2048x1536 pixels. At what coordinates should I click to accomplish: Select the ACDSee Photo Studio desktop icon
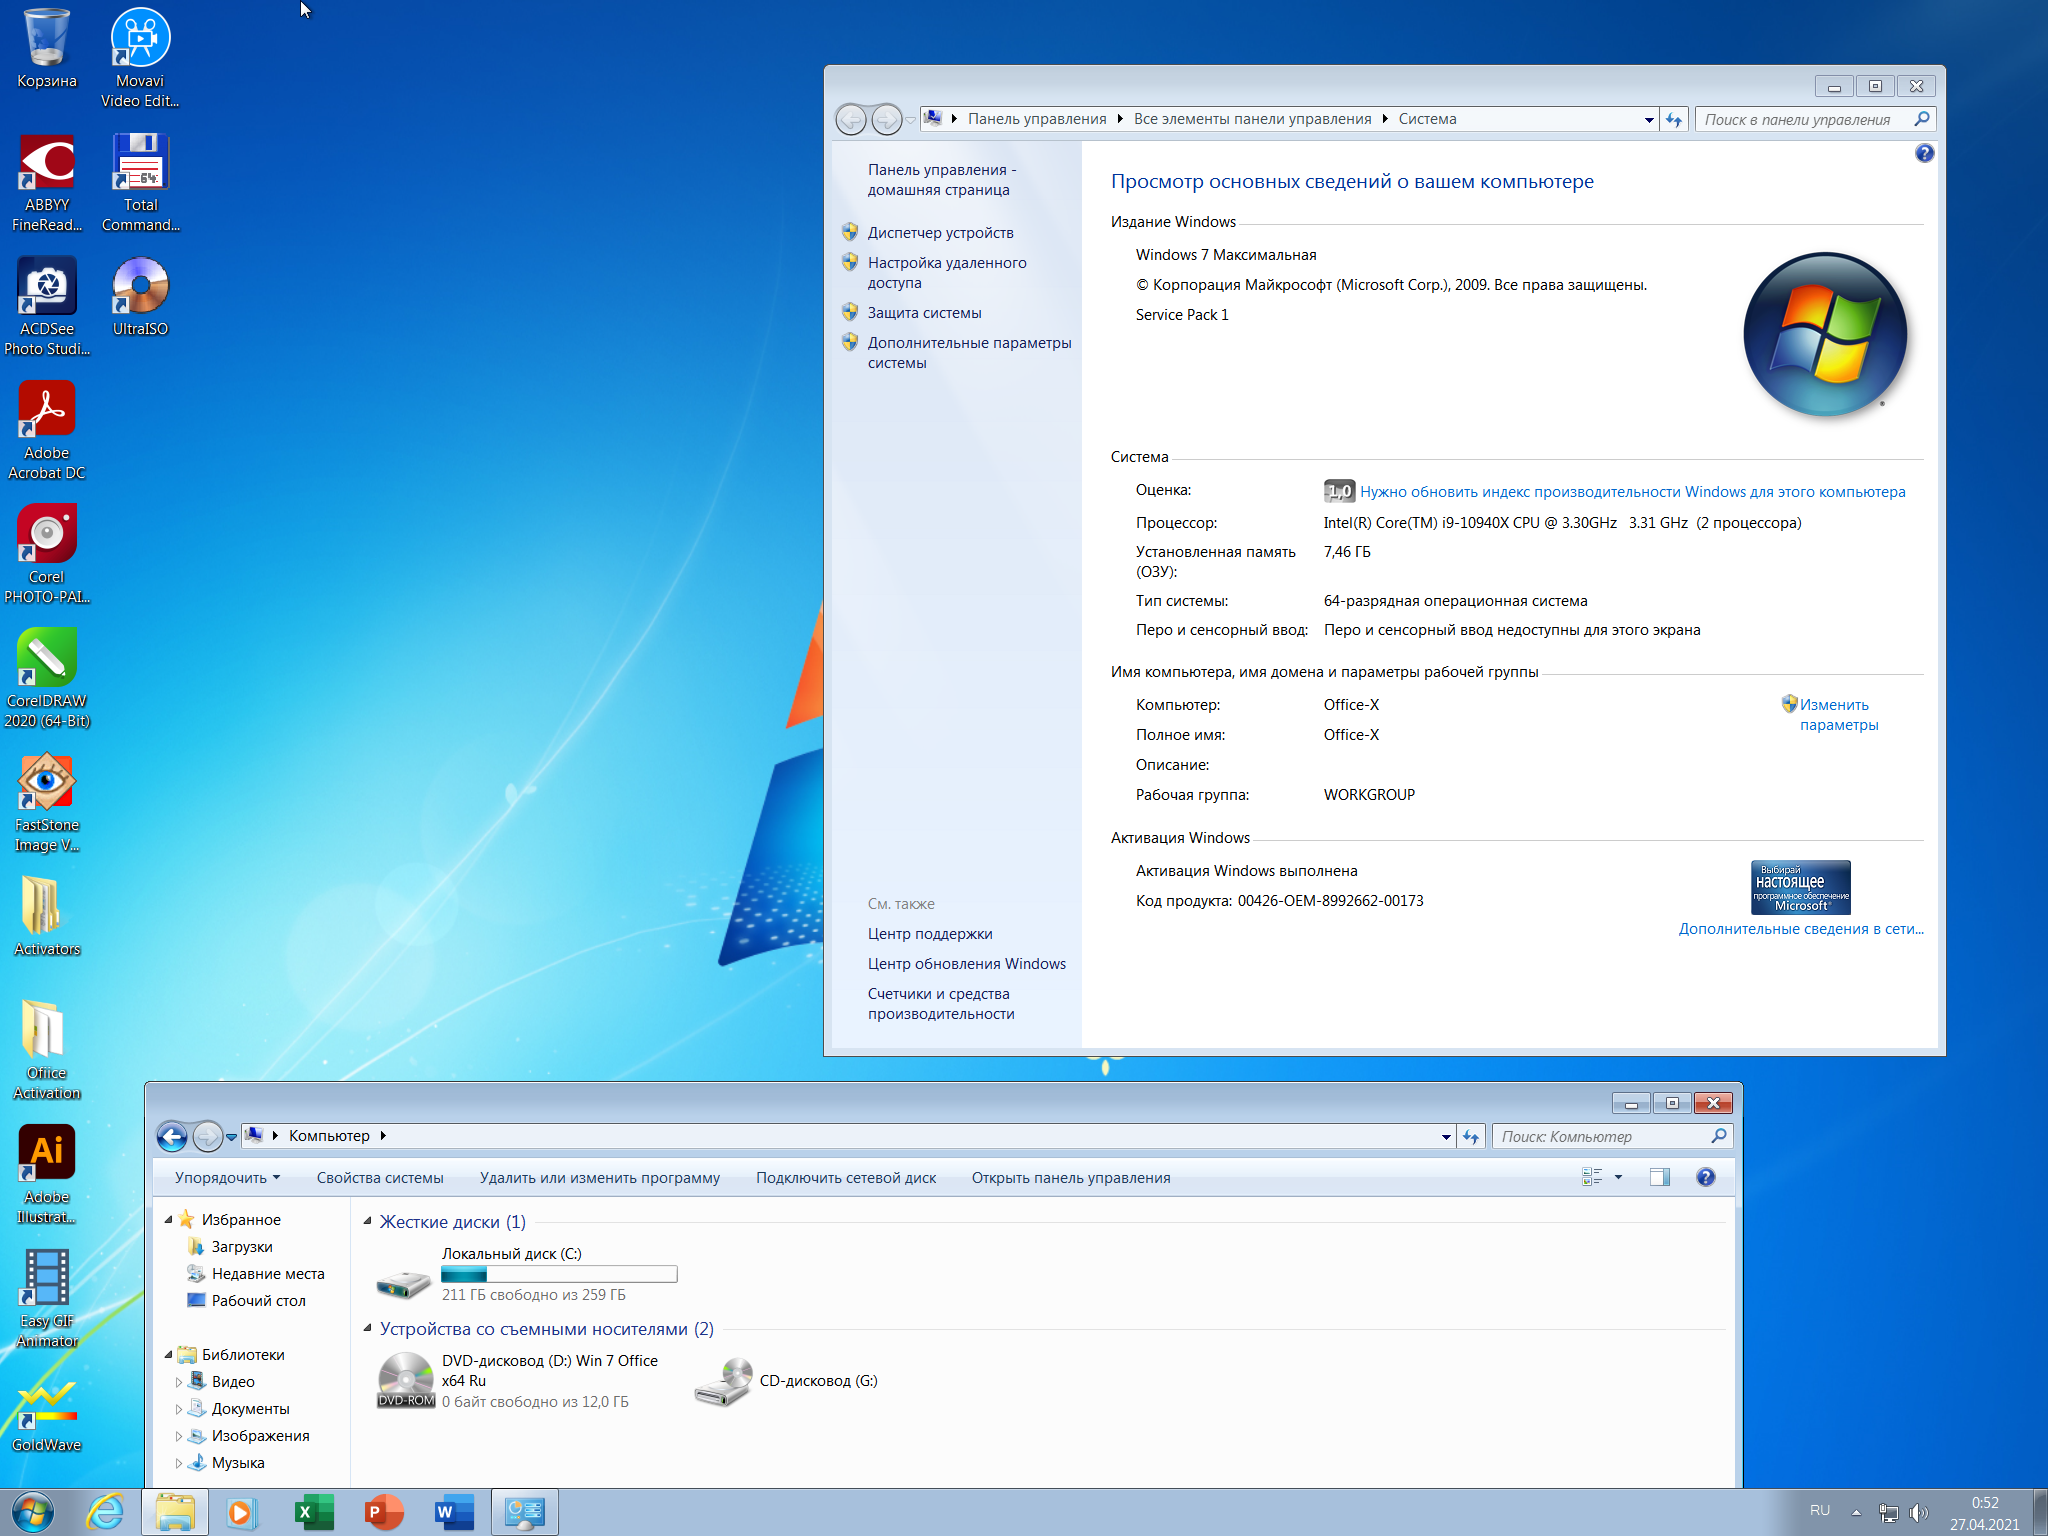point(46,307)
